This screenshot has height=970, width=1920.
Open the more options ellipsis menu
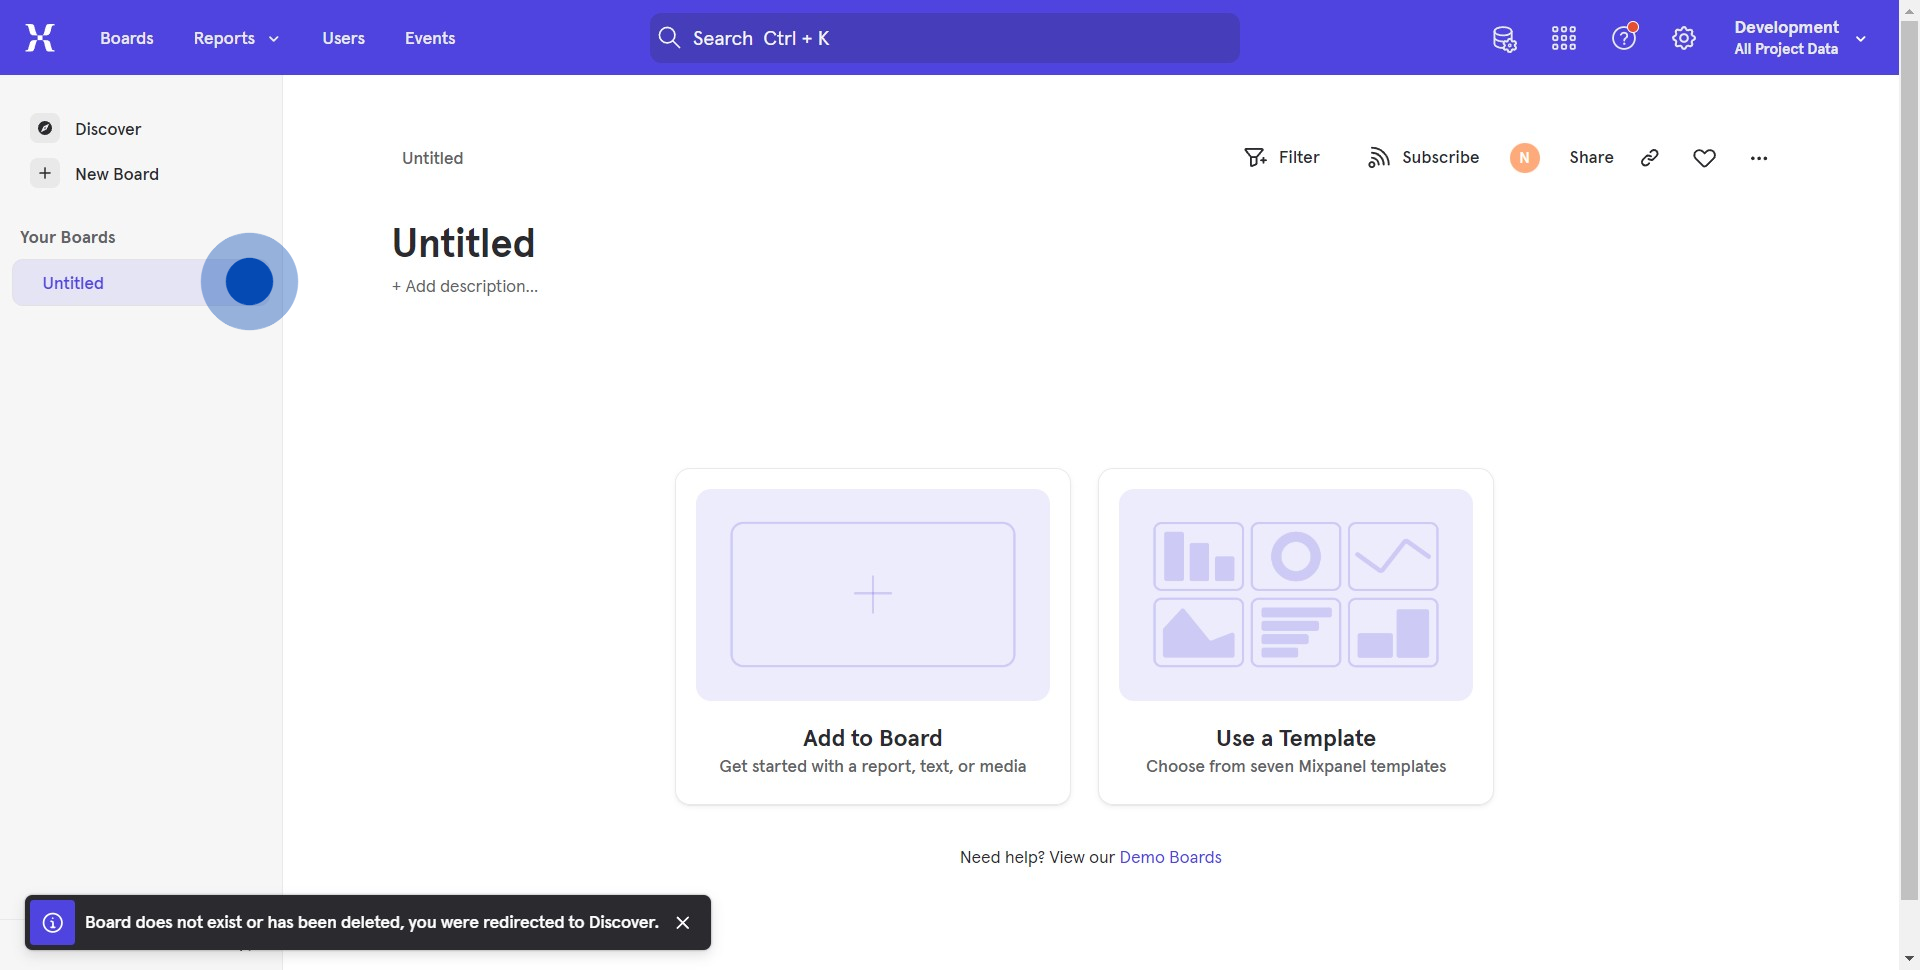pos(1759,157)
